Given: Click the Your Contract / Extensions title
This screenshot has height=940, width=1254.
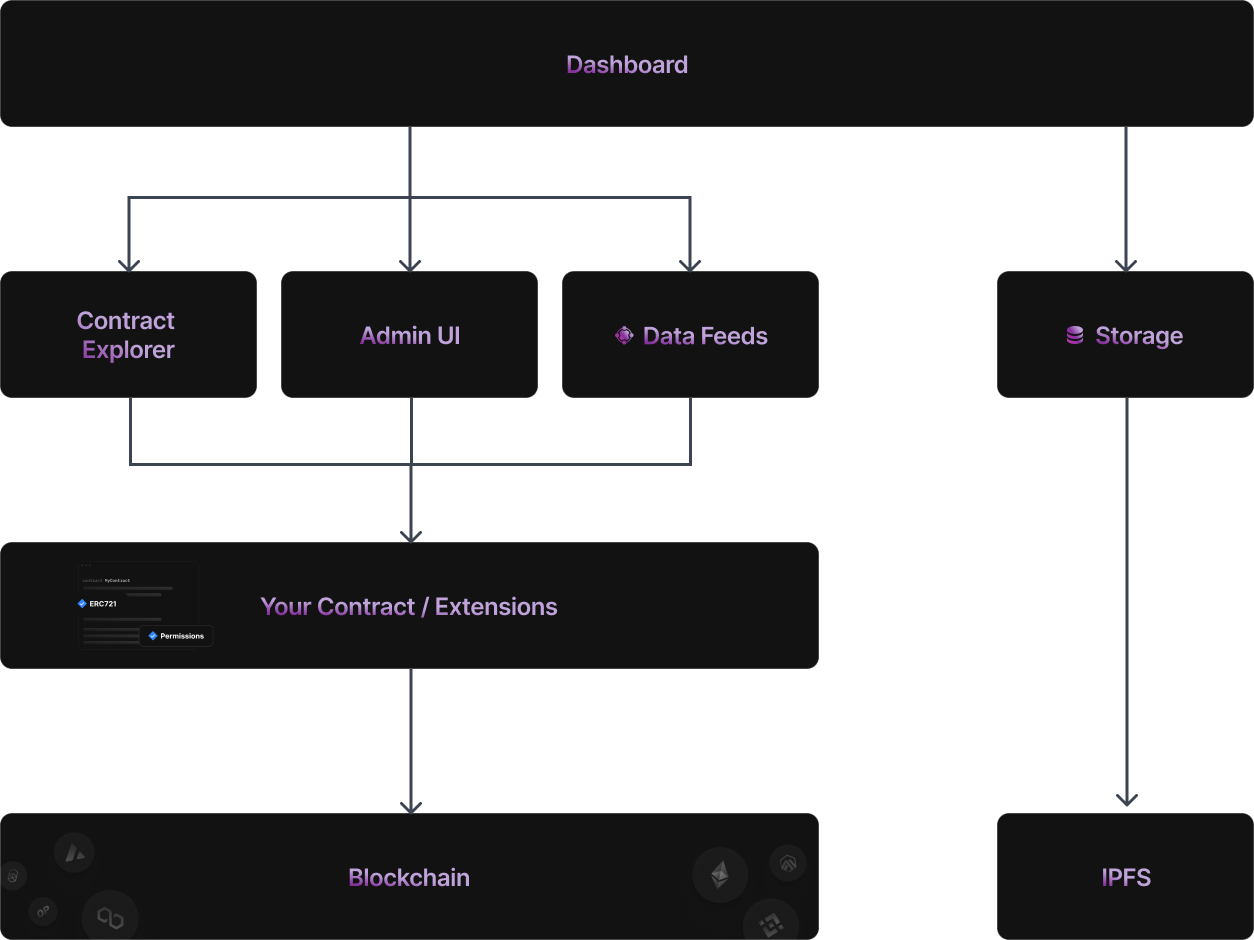Looking at the screenshot, I should point(409,607).
